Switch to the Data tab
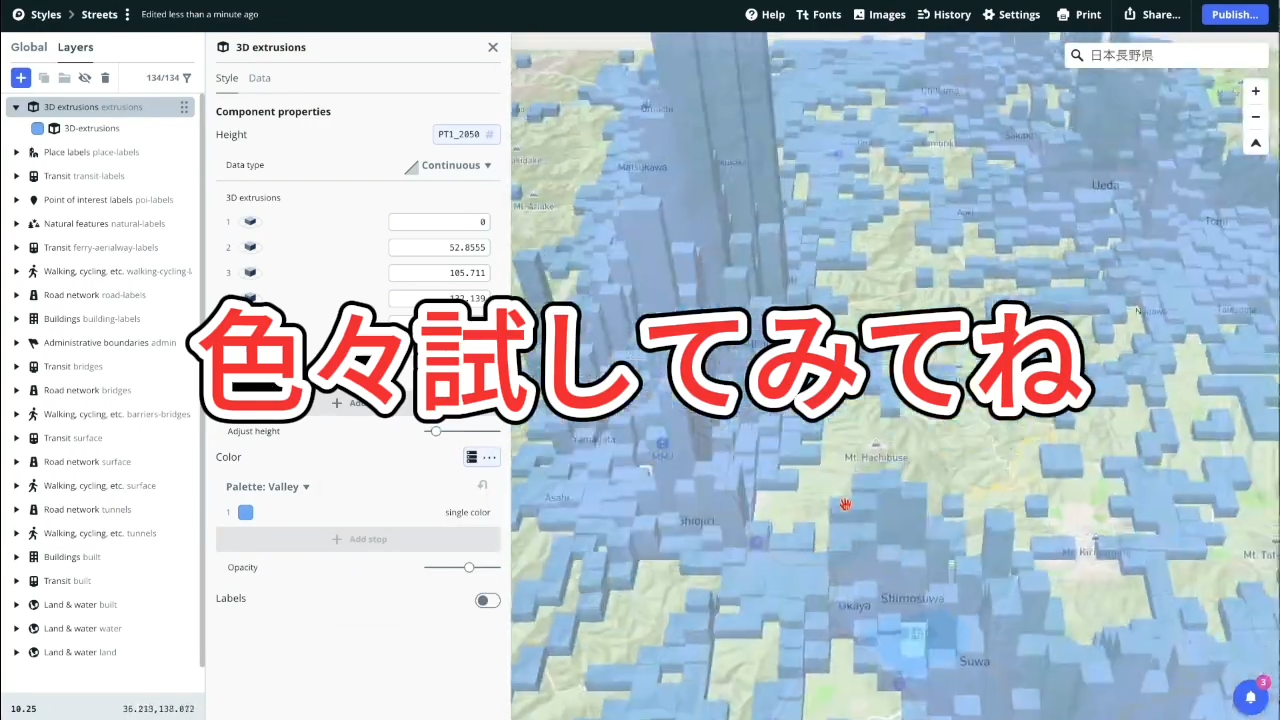This screenshot has height=720, width=1280. [x=259, y=77]
